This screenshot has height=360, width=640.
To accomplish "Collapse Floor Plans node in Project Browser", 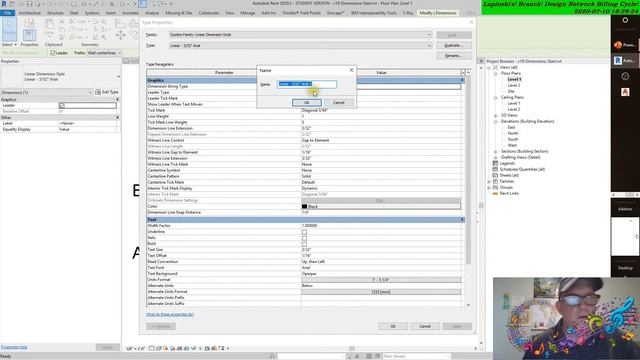I will [x=496, y=73].
